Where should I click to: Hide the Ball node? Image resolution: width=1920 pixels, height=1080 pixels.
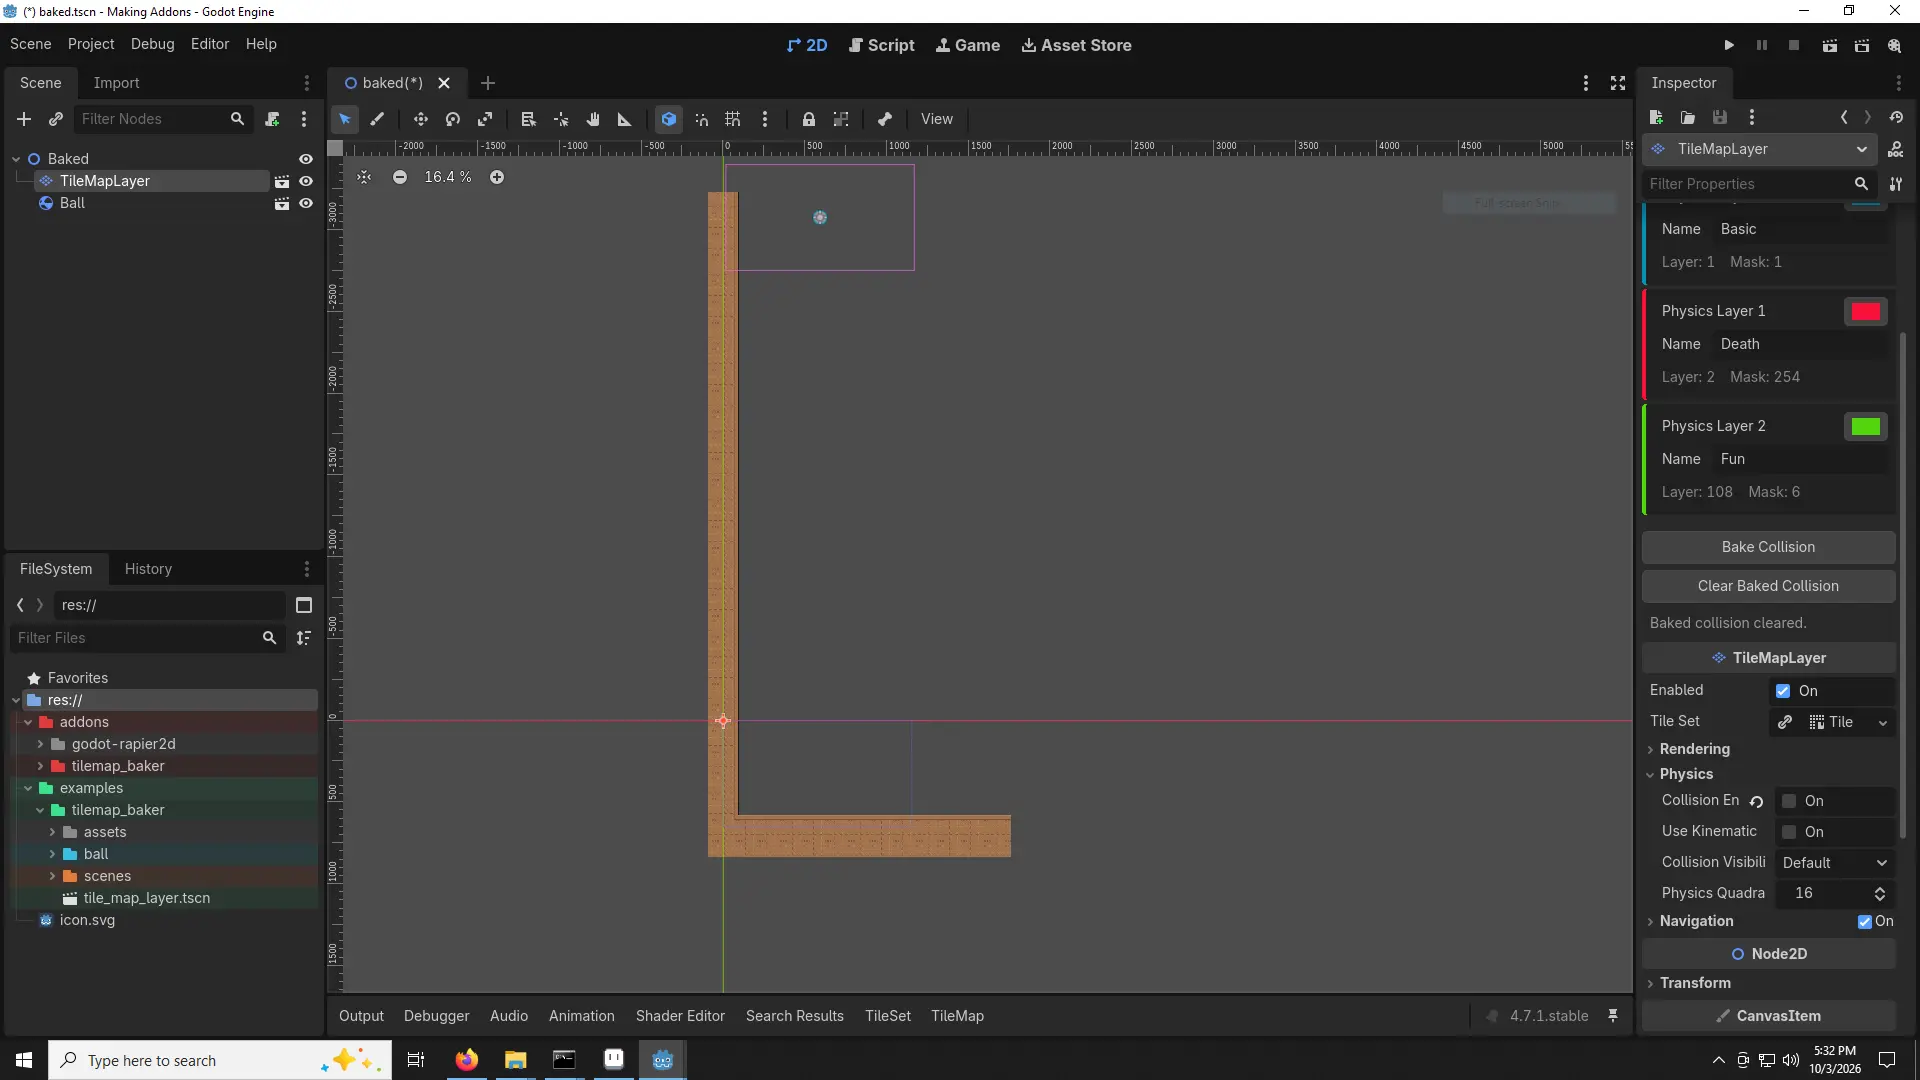click(306, 203)
